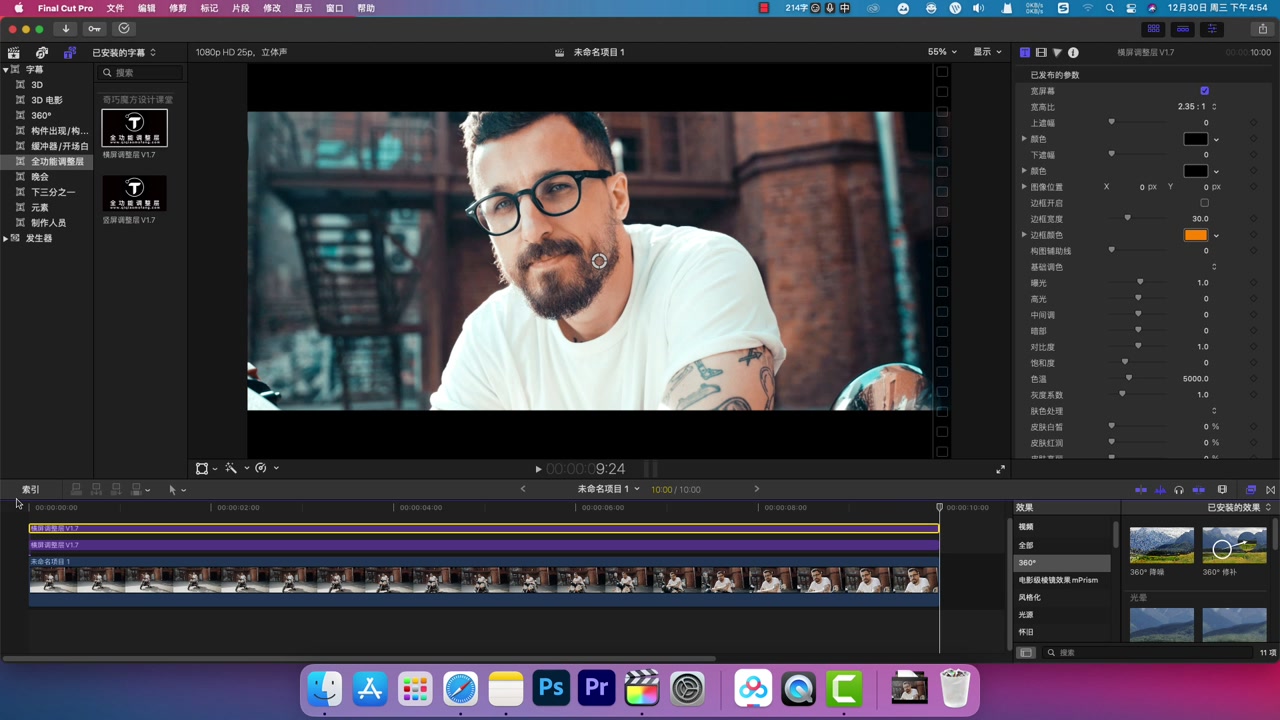This screenshot has height=720, width=1280.
Task: Open the title inspector tab icon
Action: tap(1025, 52)
